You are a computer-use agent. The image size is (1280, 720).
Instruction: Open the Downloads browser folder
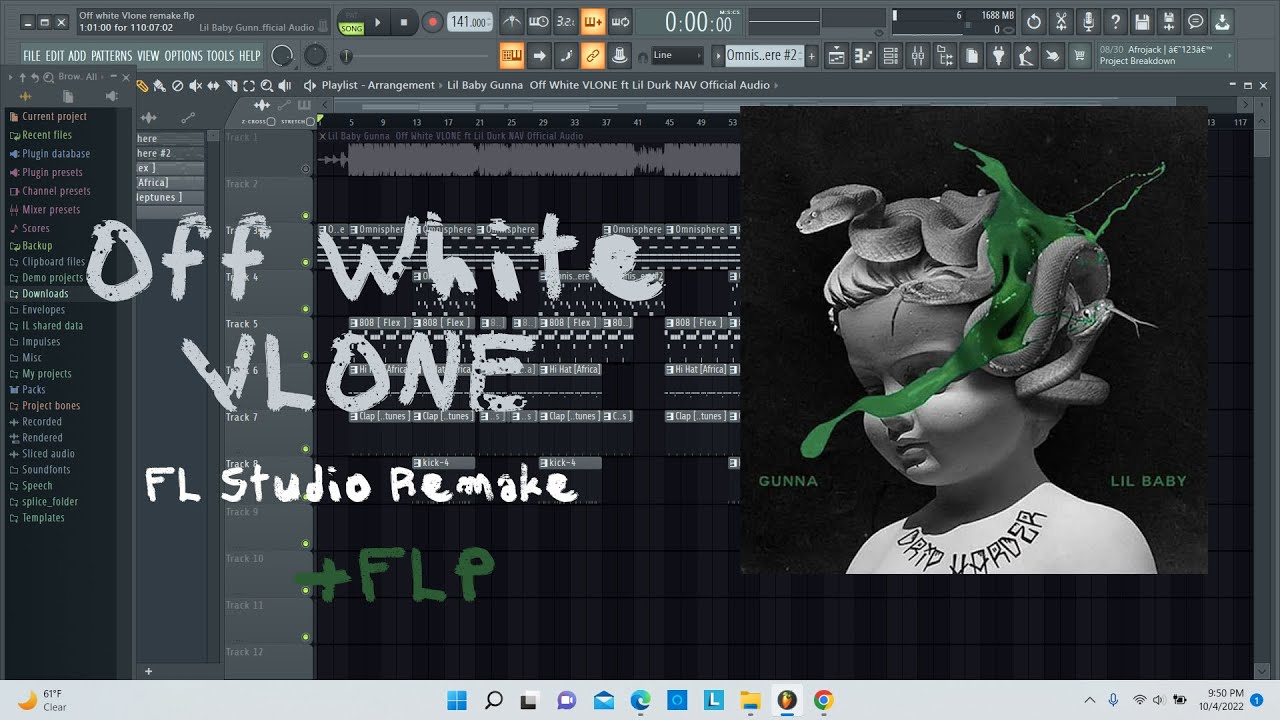[45, 294]
